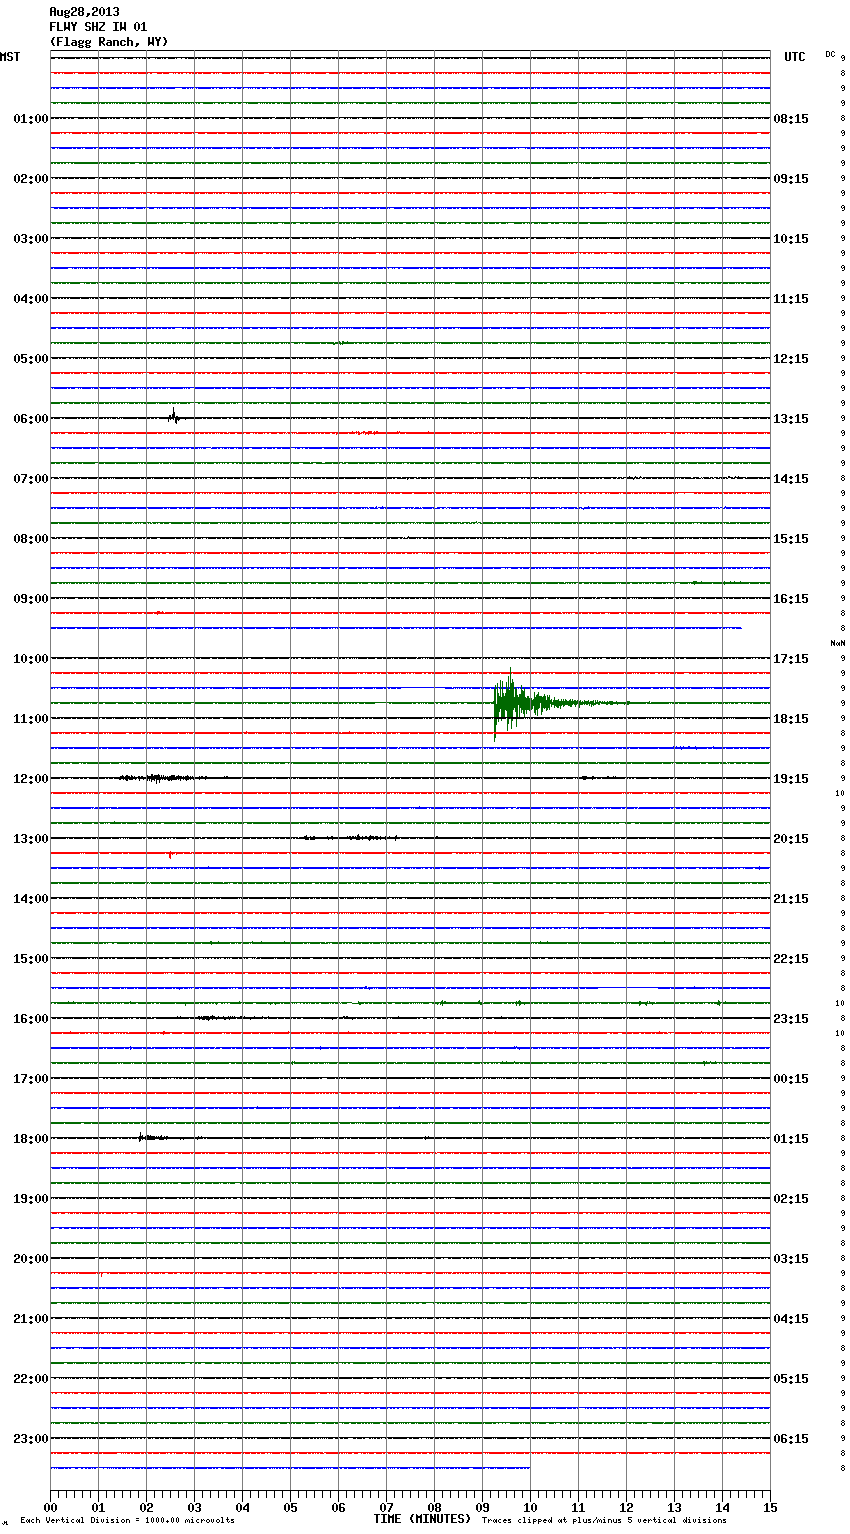
Task: Select the 02:00 MST time label
Action: [x=30, y=179]
